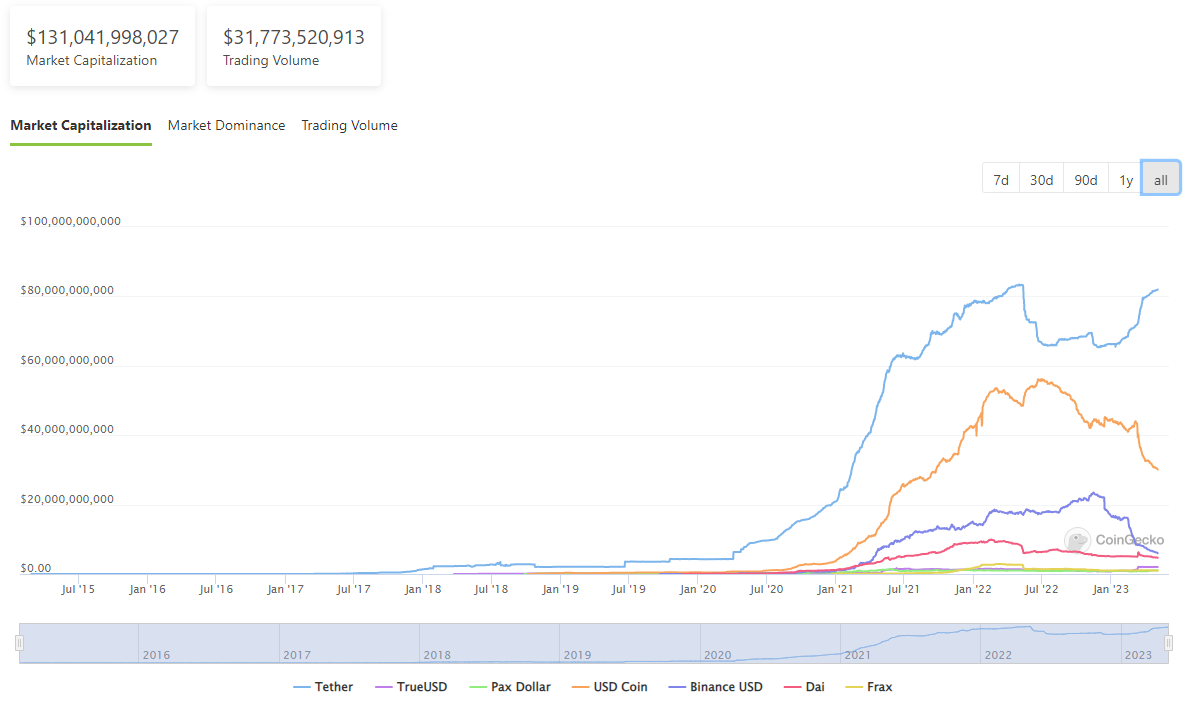The width and height of the screenshot is (1190, 710).
Task: Open the Market Dominance tab
Action: 226,126
